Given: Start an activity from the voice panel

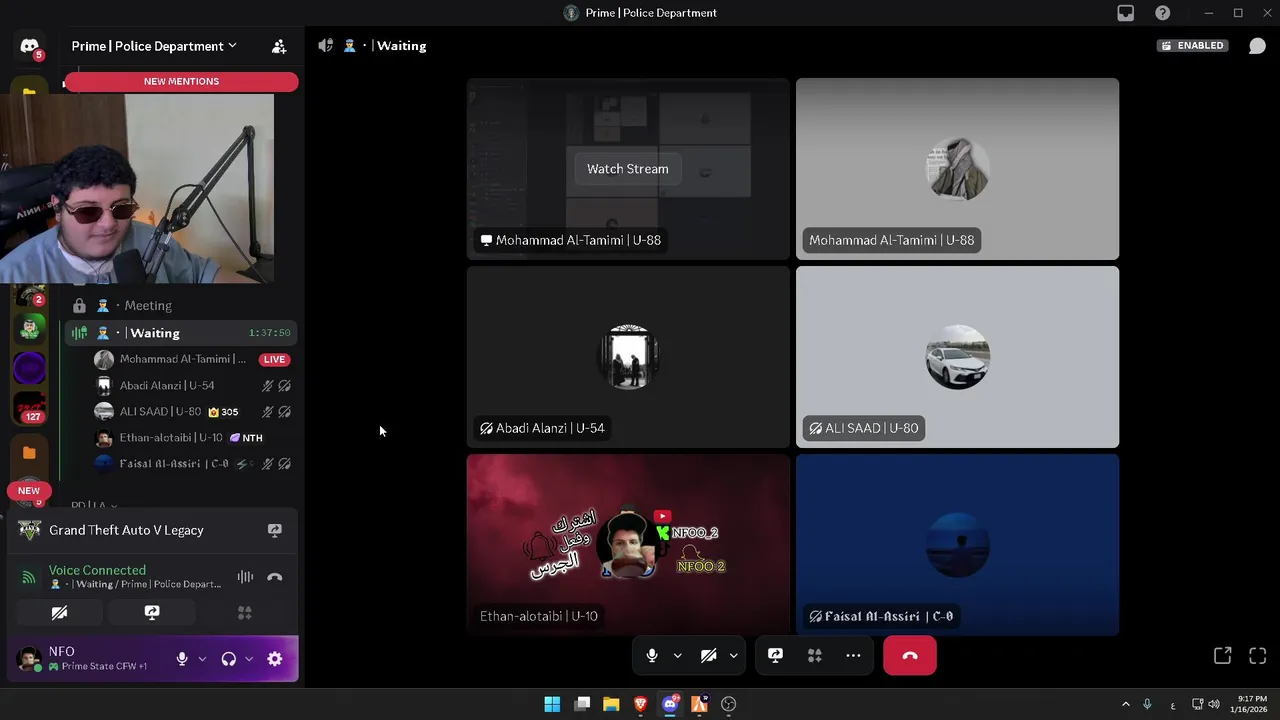Looking at the screenshot, I should pyautogui.click(x=245, y=613).
